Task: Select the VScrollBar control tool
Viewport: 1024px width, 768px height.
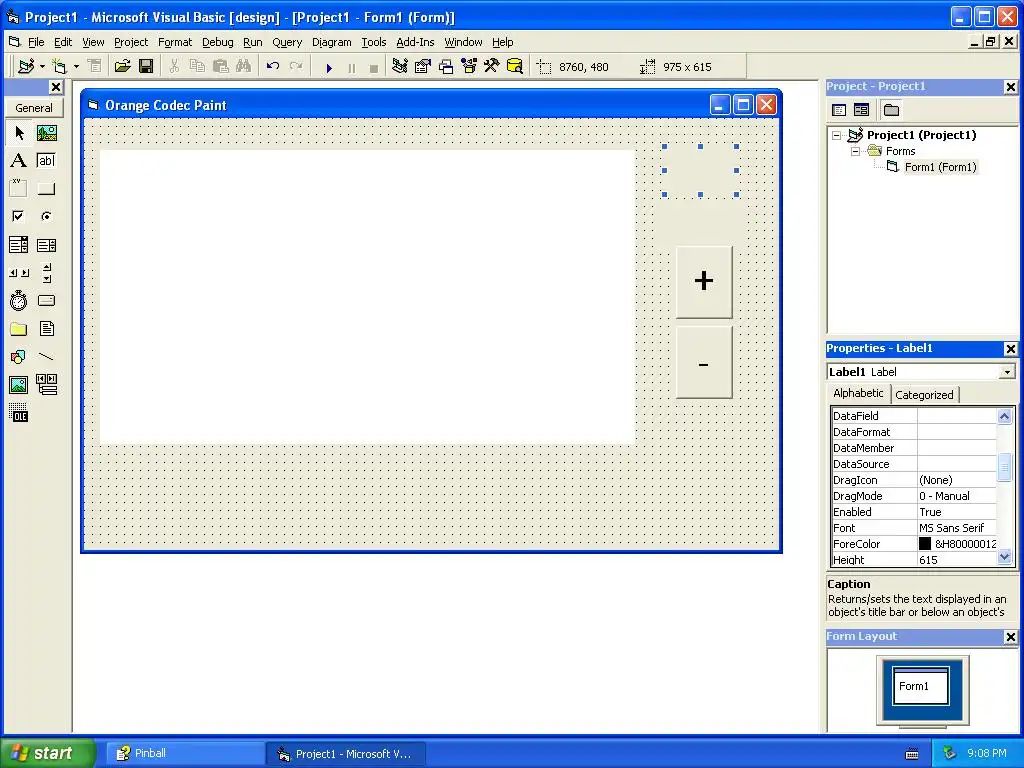Action: pos(46,273)
